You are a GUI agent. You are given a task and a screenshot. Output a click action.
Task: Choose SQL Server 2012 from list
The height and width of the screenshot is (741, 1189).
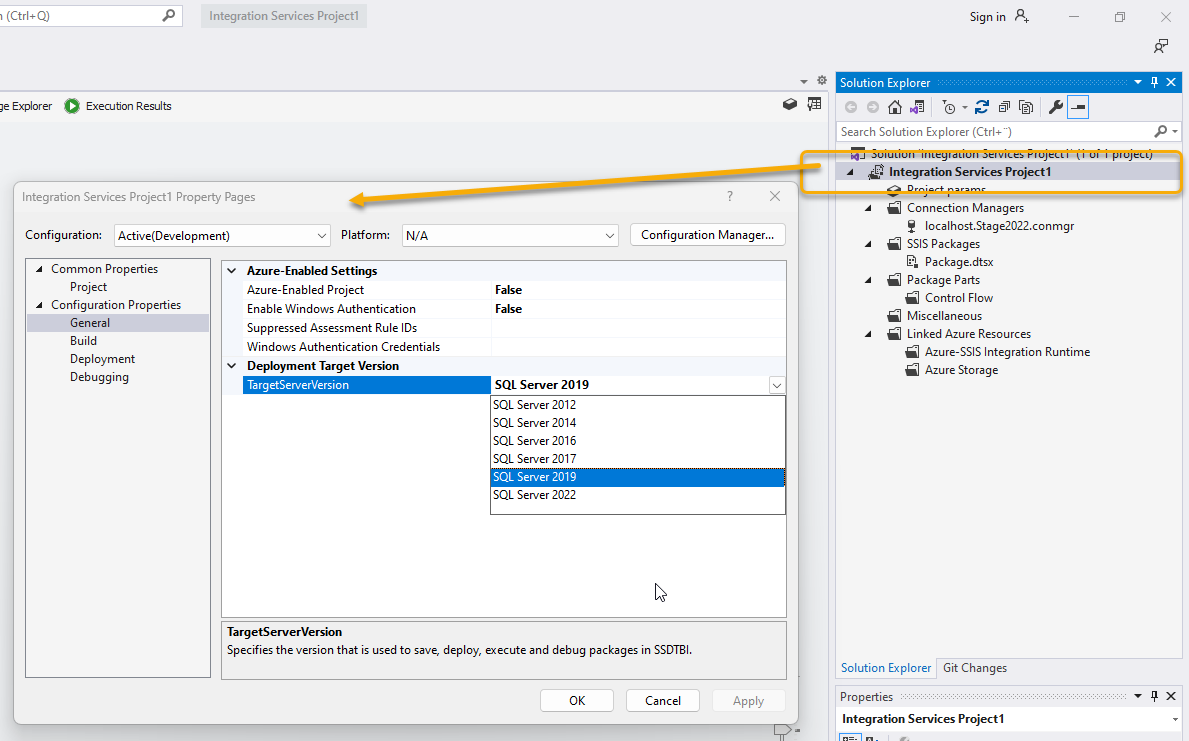pyautogui.click(x=638, y=405)
